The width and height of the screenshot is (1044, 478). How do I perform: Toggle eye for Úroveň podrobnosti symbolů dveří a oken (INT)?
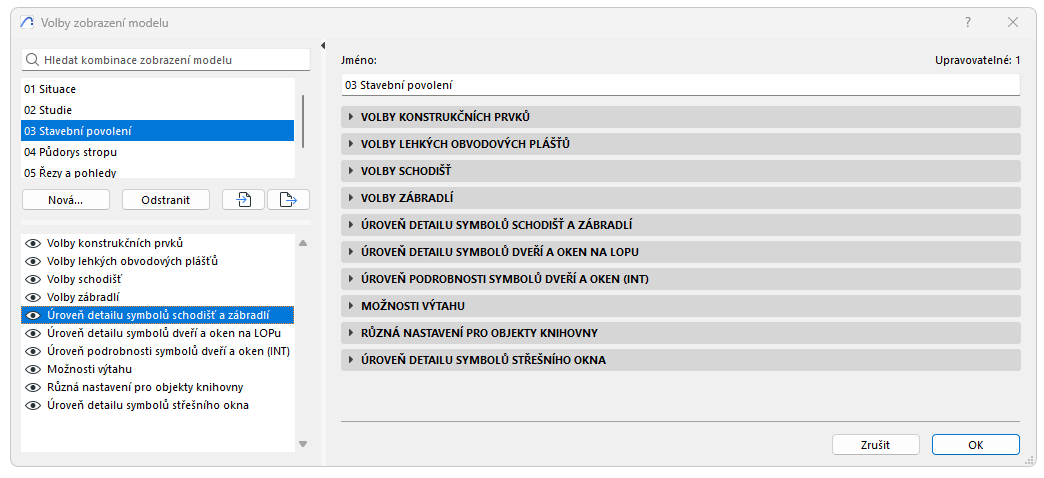[33, 352]
